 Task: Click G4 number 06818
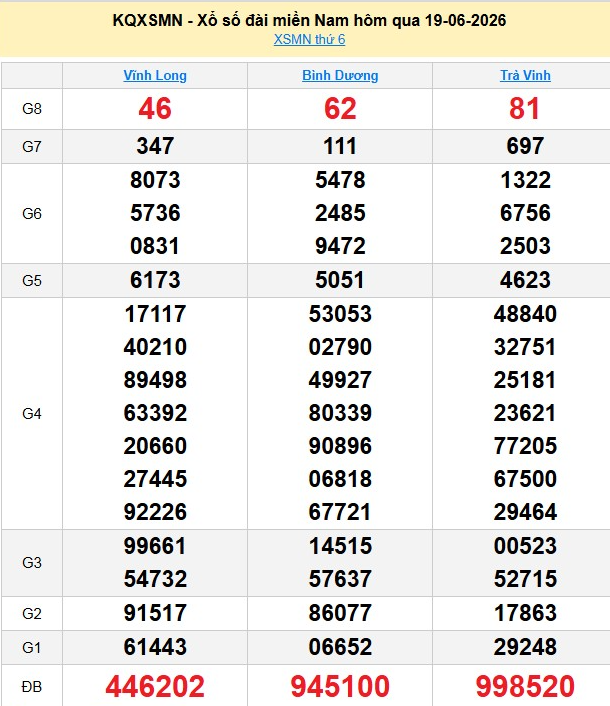pos(340,479)
